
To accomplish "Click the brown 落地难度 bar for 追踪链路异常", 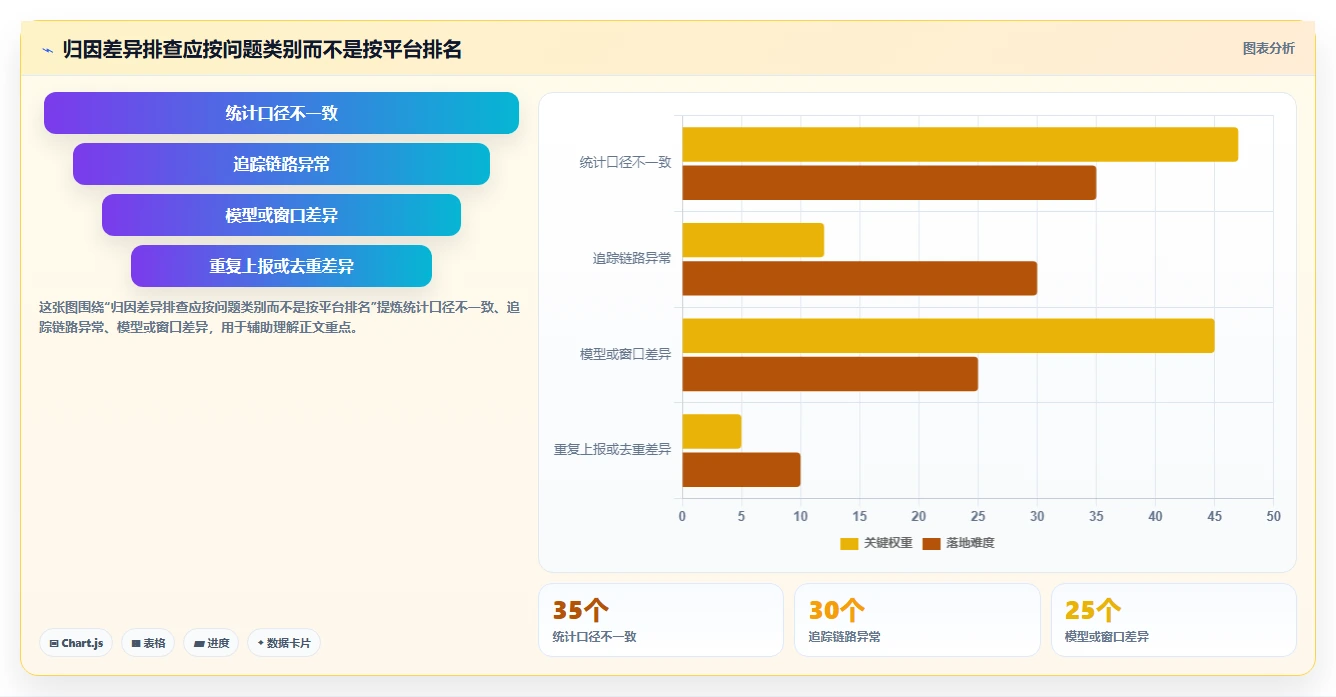I will click(860, 278).
